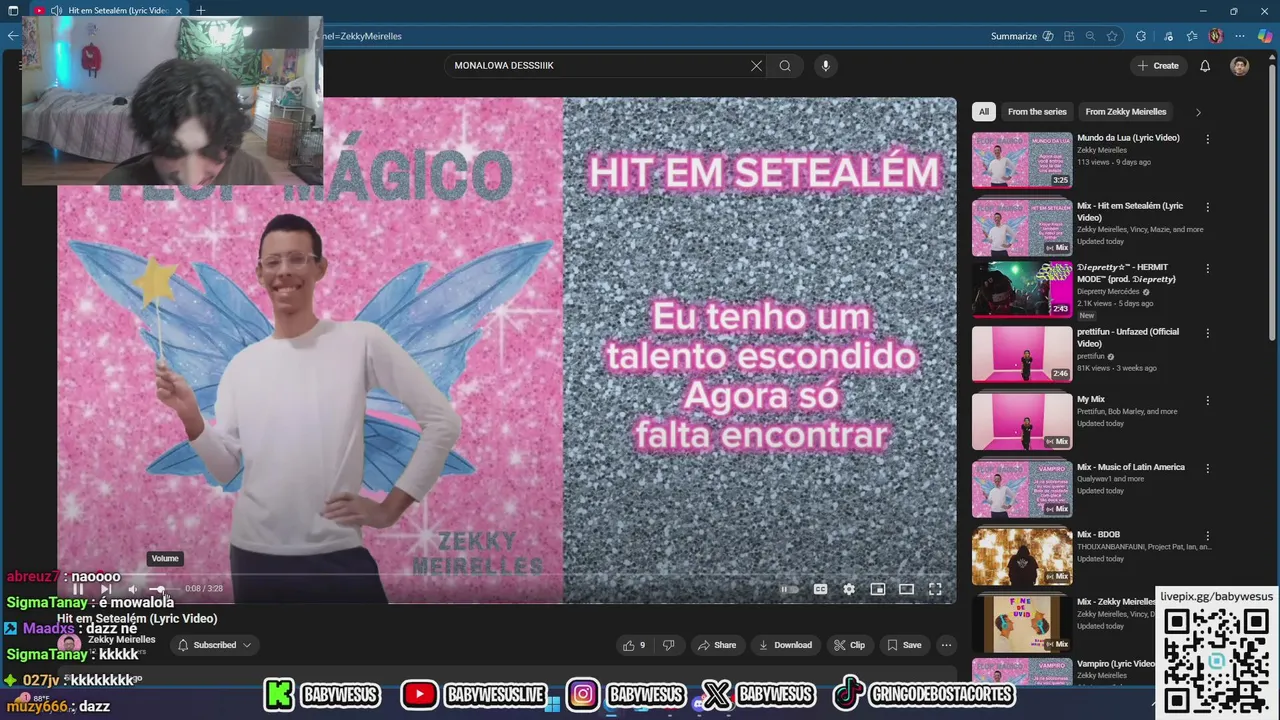Open options menu for Mundo da Lua

tap(1208, 139)
